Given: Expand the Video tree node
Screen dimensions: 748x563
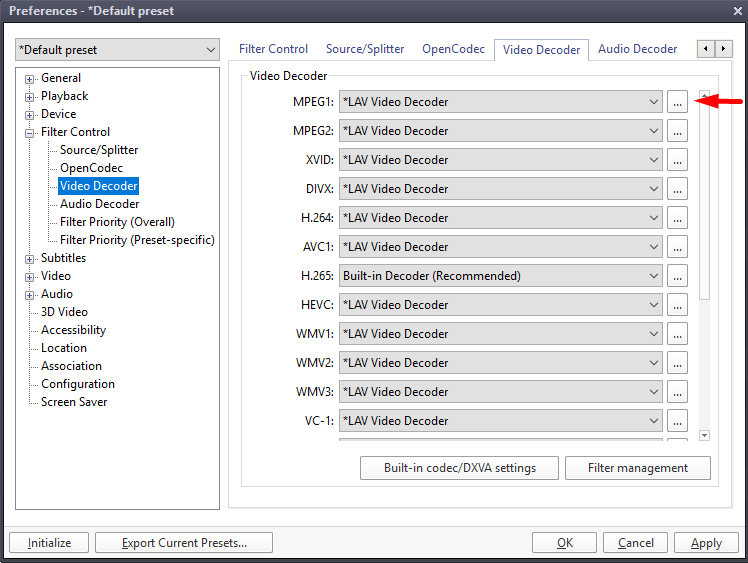Looking at the screenshot, I should coord(30,277).
